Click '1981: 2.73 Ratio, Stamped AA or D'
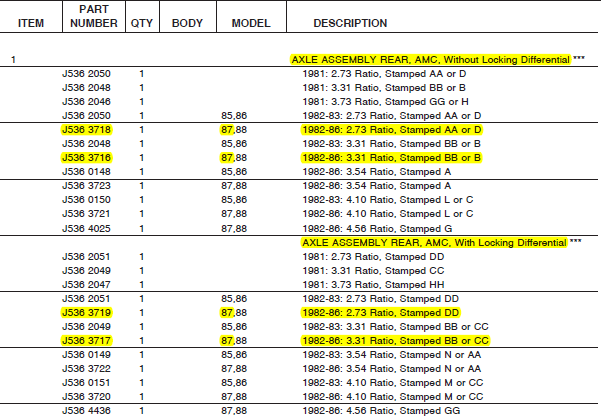 coord(384,74)
